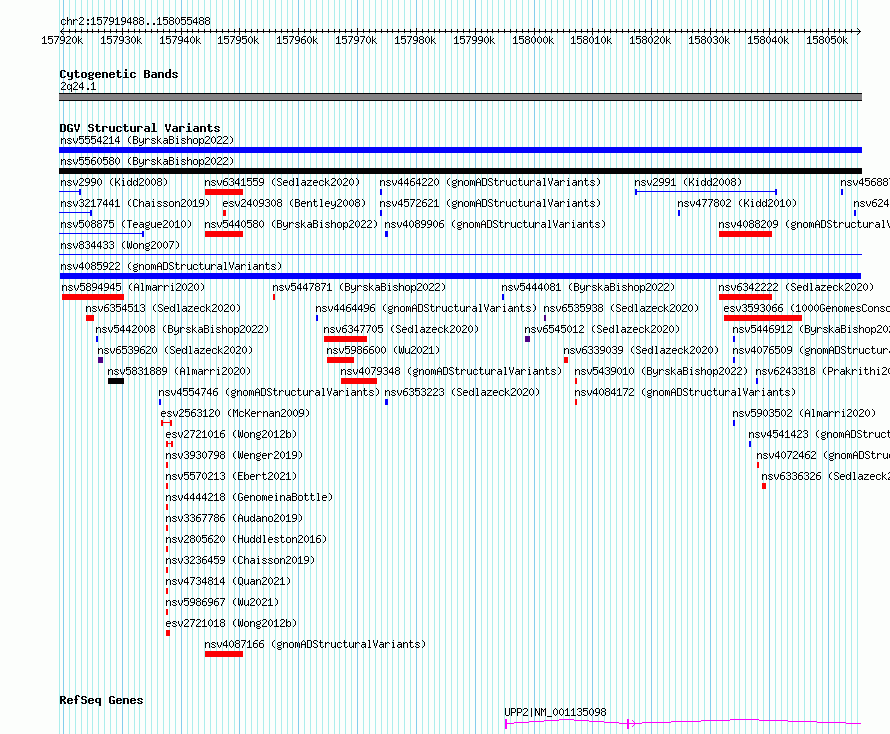Open nsv6347705 (Sedlazeck2020) entry
This screenshot has height=734, width=890.
coord(401,329)
